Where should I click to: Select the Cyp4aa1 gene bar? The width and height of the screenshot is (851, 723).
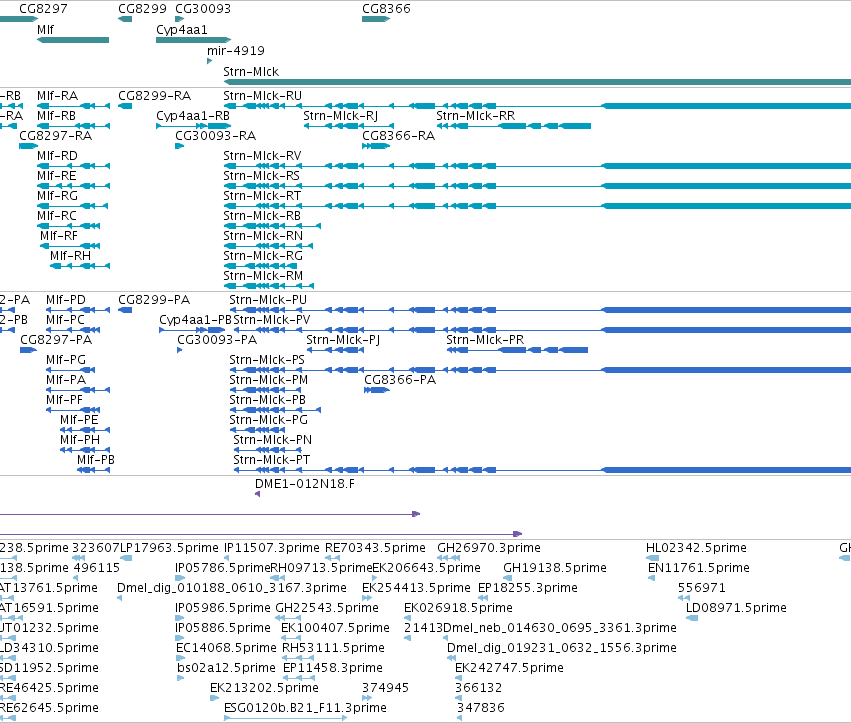[193, 40]
